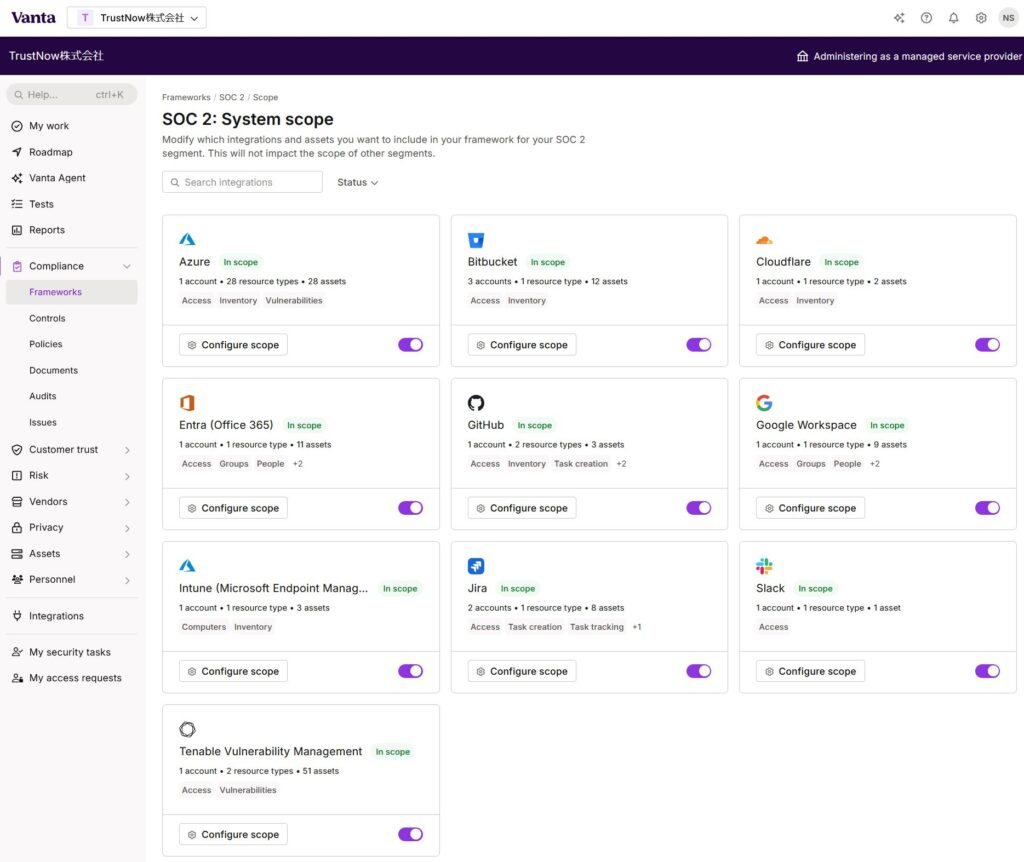Click the Cloudflare logo icon
The height and width of the screenshot is (862, 1024).
coord(764,240)
